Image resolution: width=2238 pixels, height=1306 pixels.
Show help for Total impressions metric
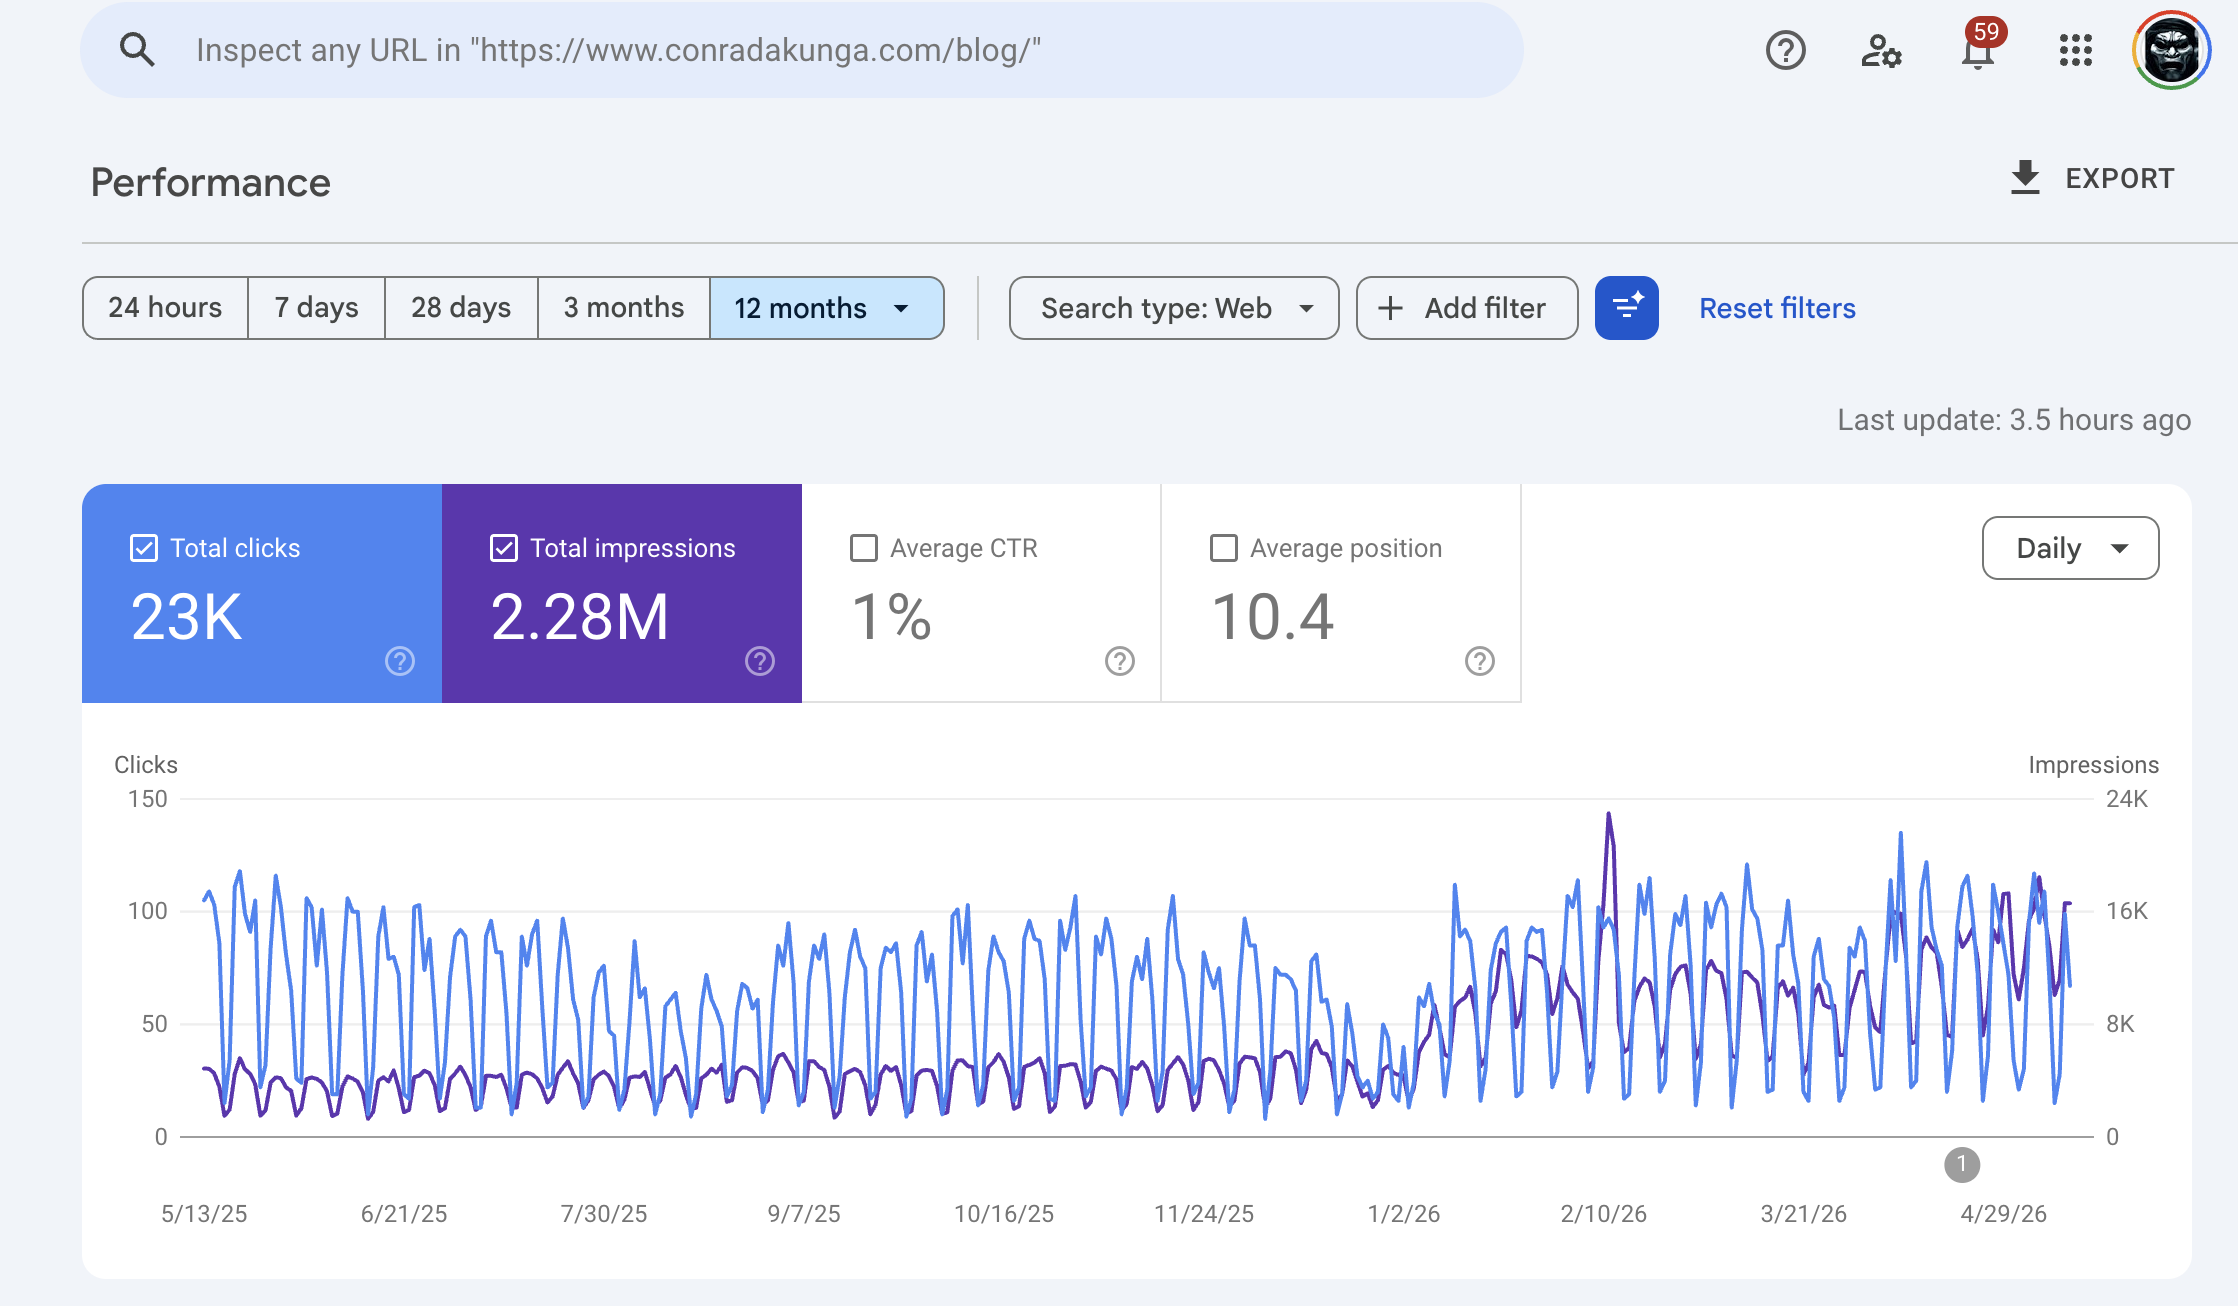coord(760,661)
